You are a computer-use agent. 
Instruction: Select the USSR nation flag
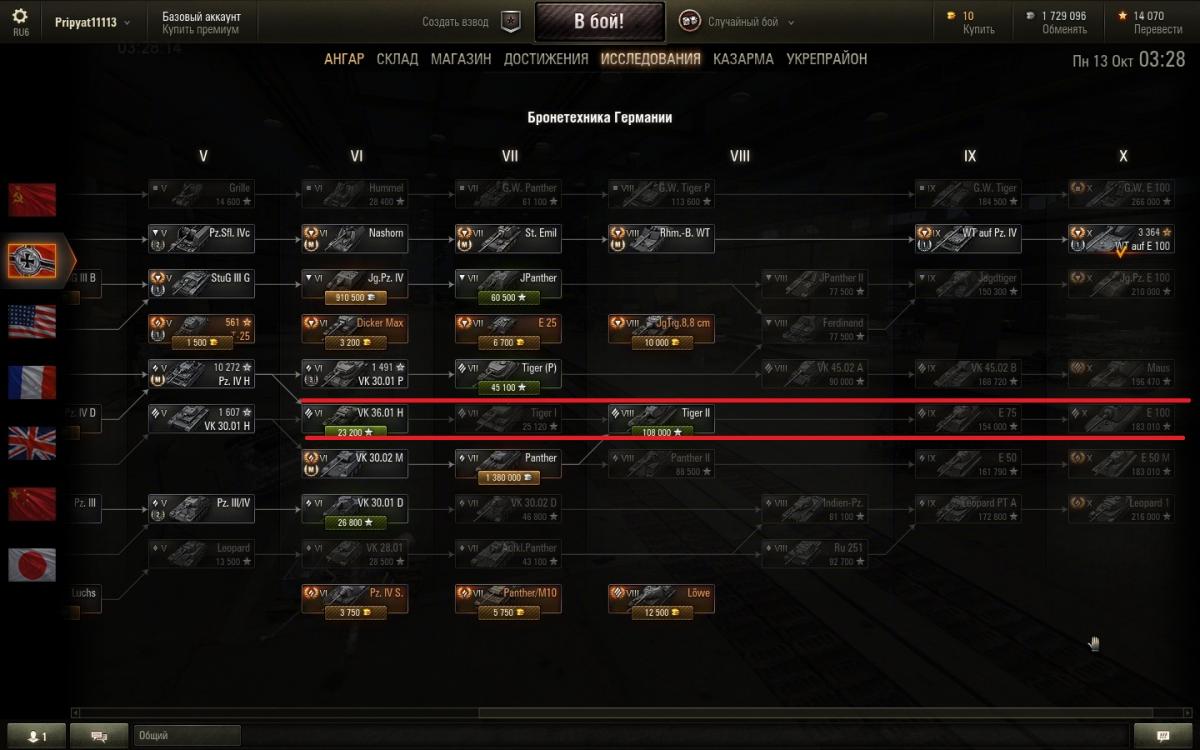pos(32,199)
